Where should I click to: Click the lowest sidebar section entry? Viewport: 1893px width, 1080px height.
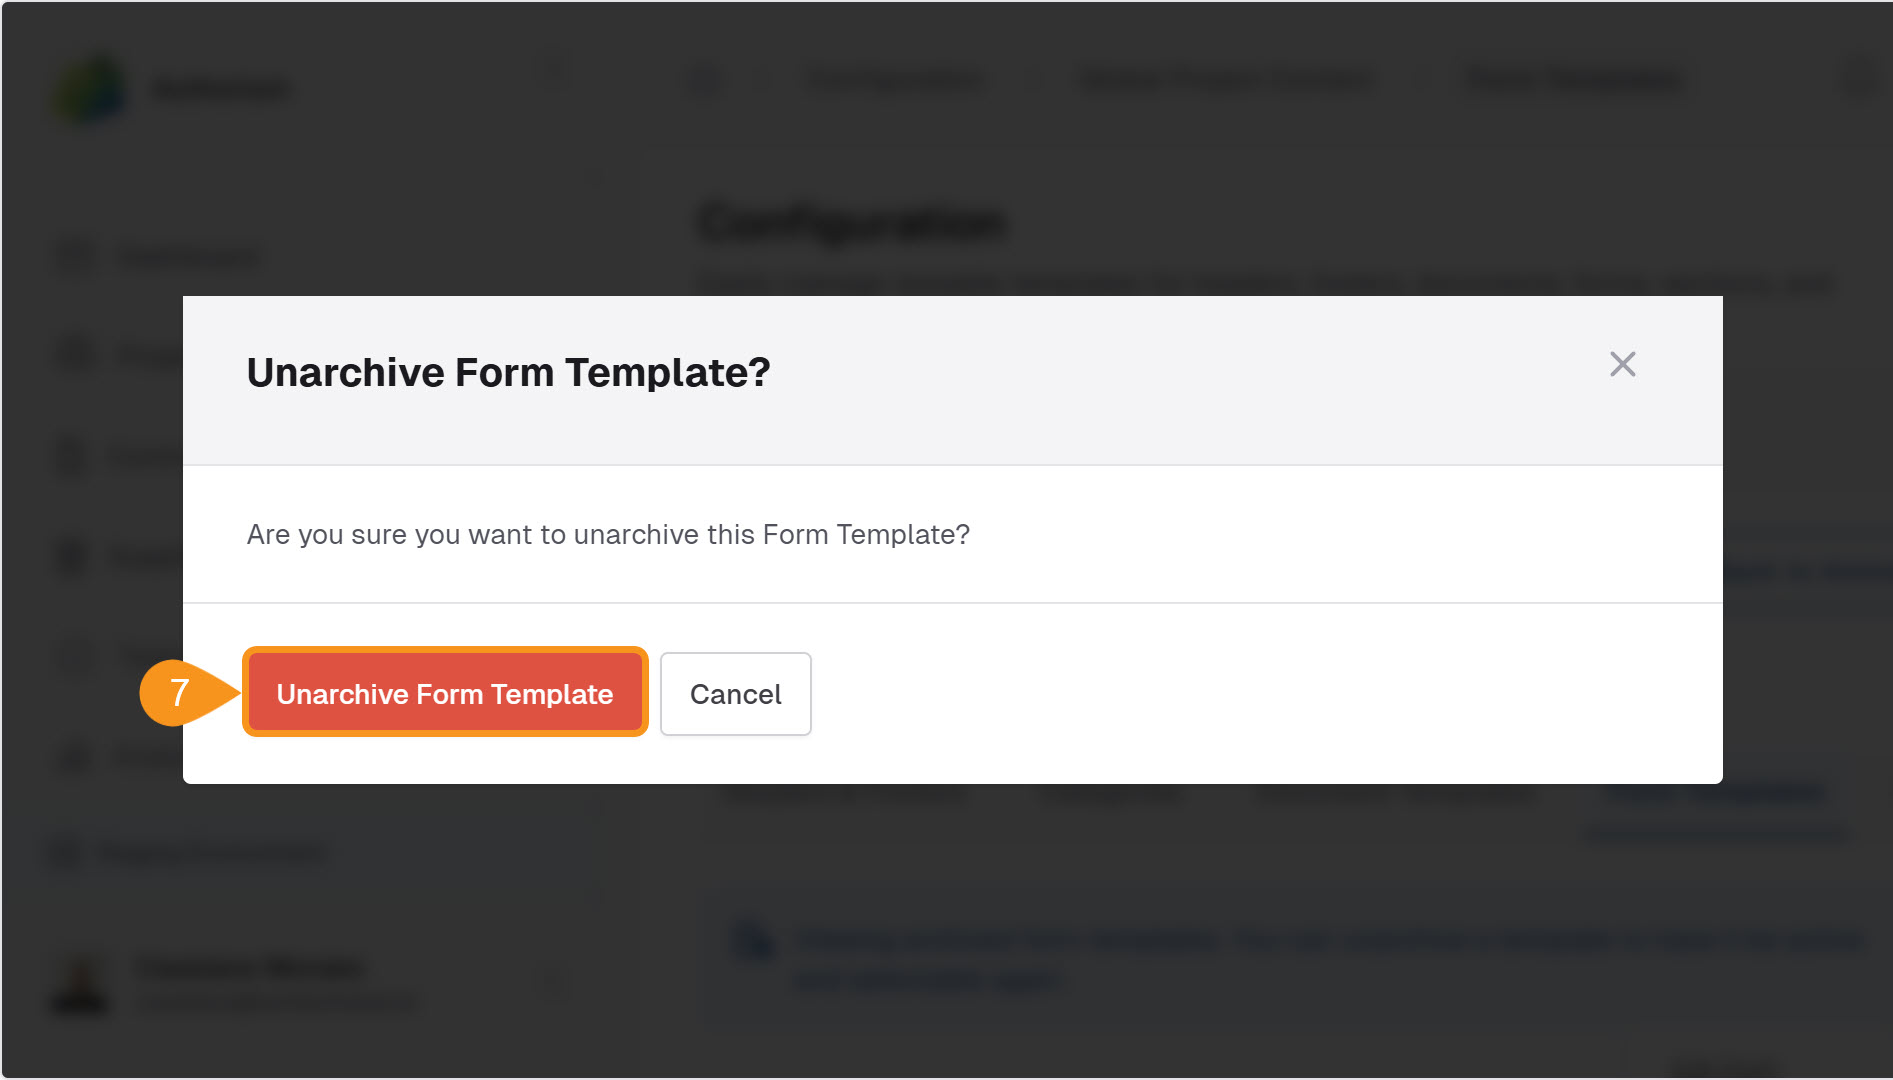pyautogui.click(x=185, y=852)
